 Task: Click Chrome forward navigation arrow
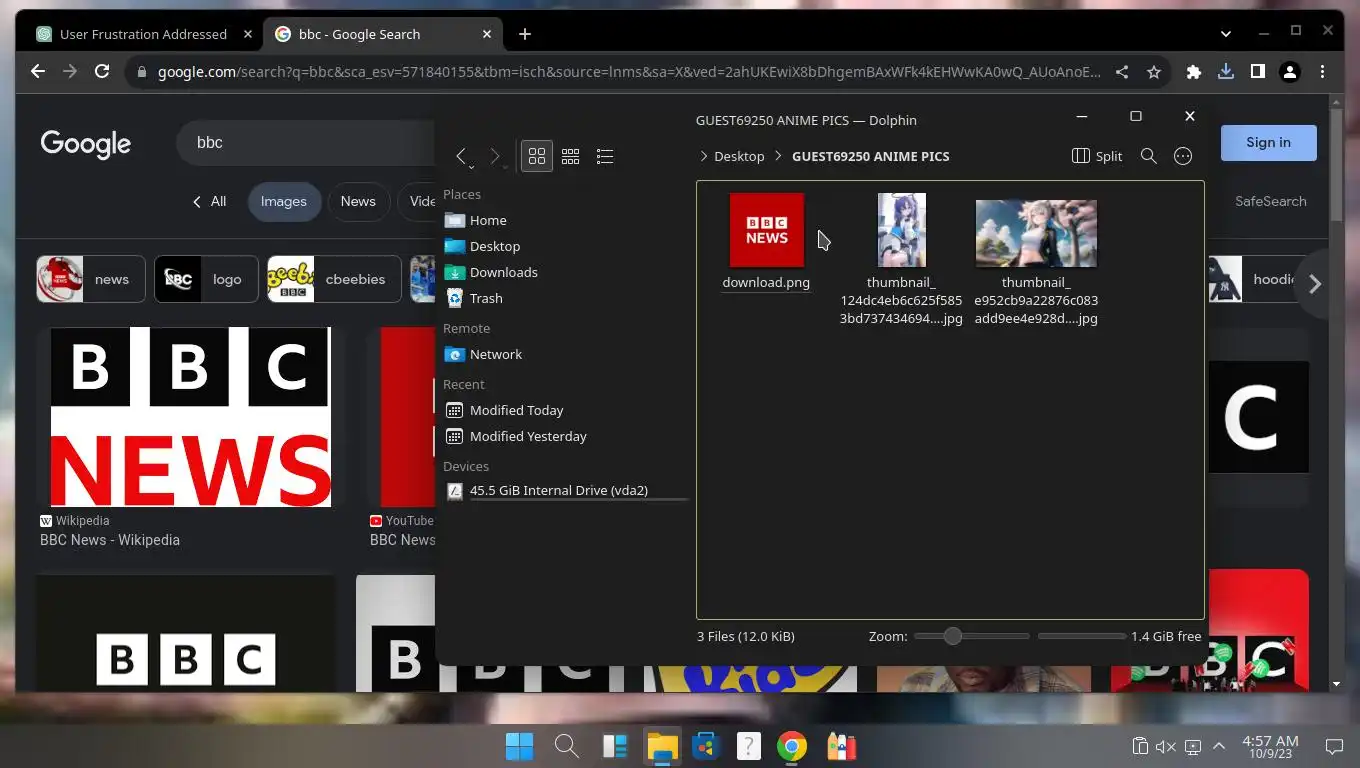click(70, 72)
